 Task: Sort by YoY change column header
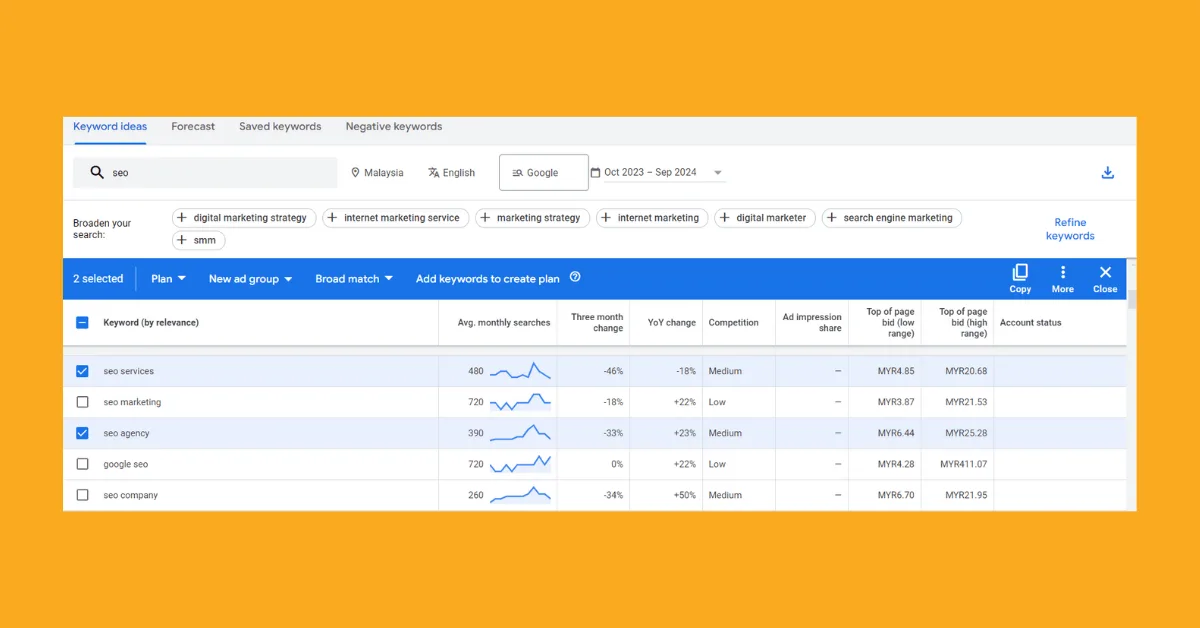click(672, 323)
